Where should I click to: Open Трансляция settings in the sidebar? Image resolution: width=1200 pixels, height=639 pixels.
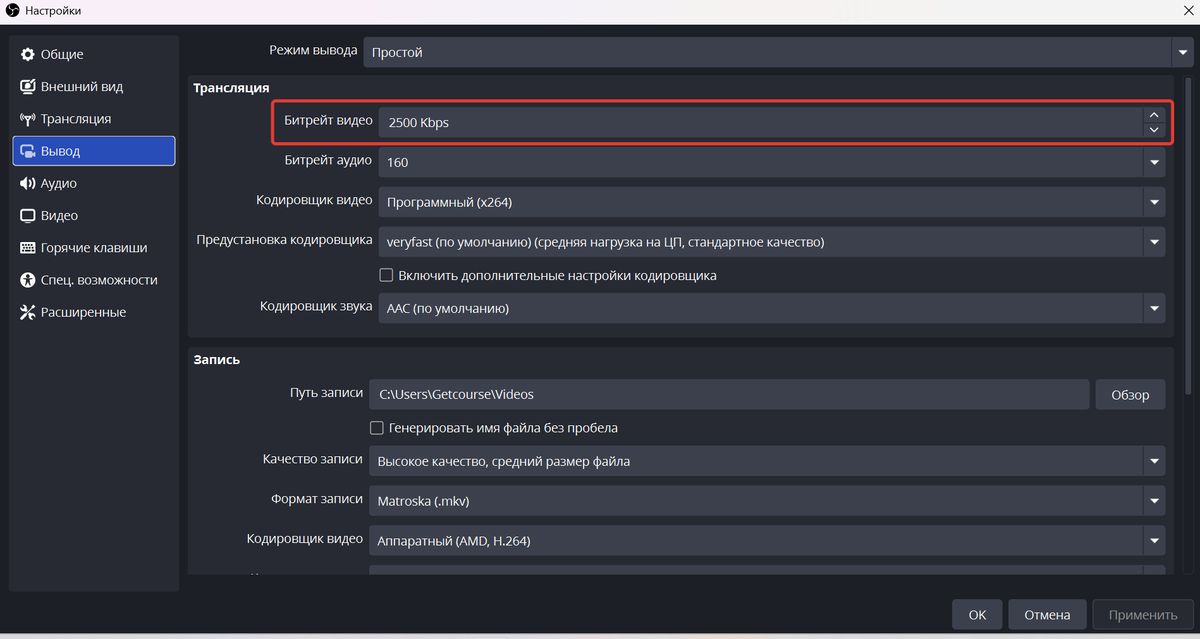(94, 119)
